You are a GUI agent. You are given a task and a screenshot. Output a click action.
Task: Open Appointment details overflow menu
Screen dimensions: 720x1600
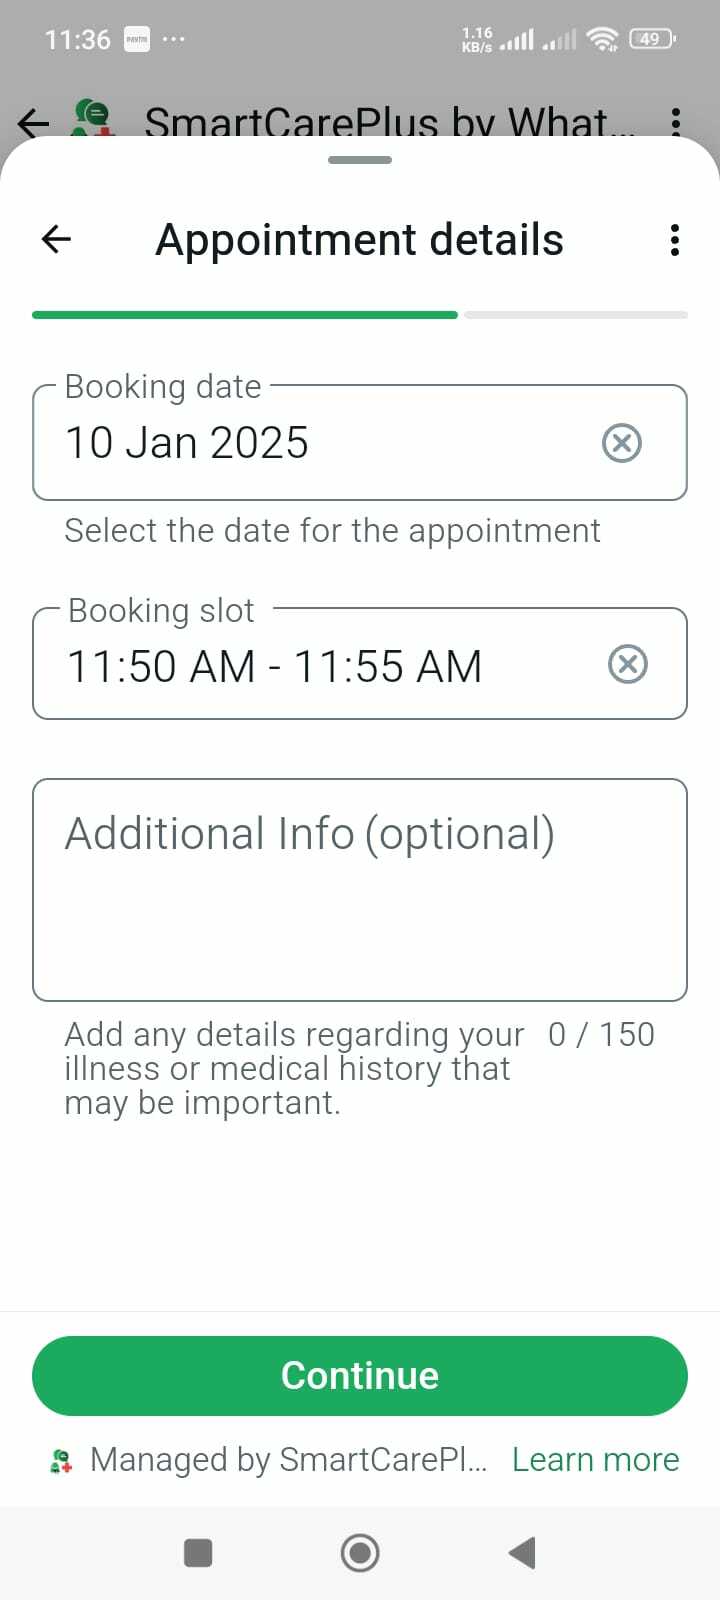(675, 240)
